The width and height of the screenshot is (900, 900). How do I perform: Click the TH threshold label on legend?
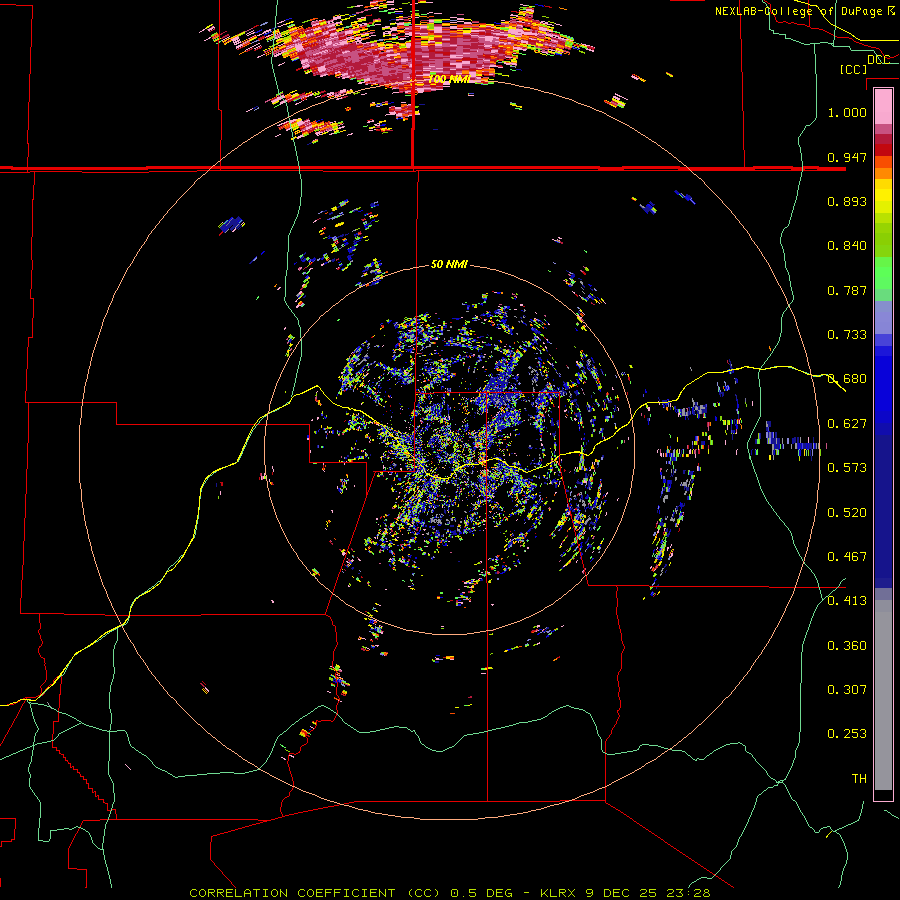(859, 779)
